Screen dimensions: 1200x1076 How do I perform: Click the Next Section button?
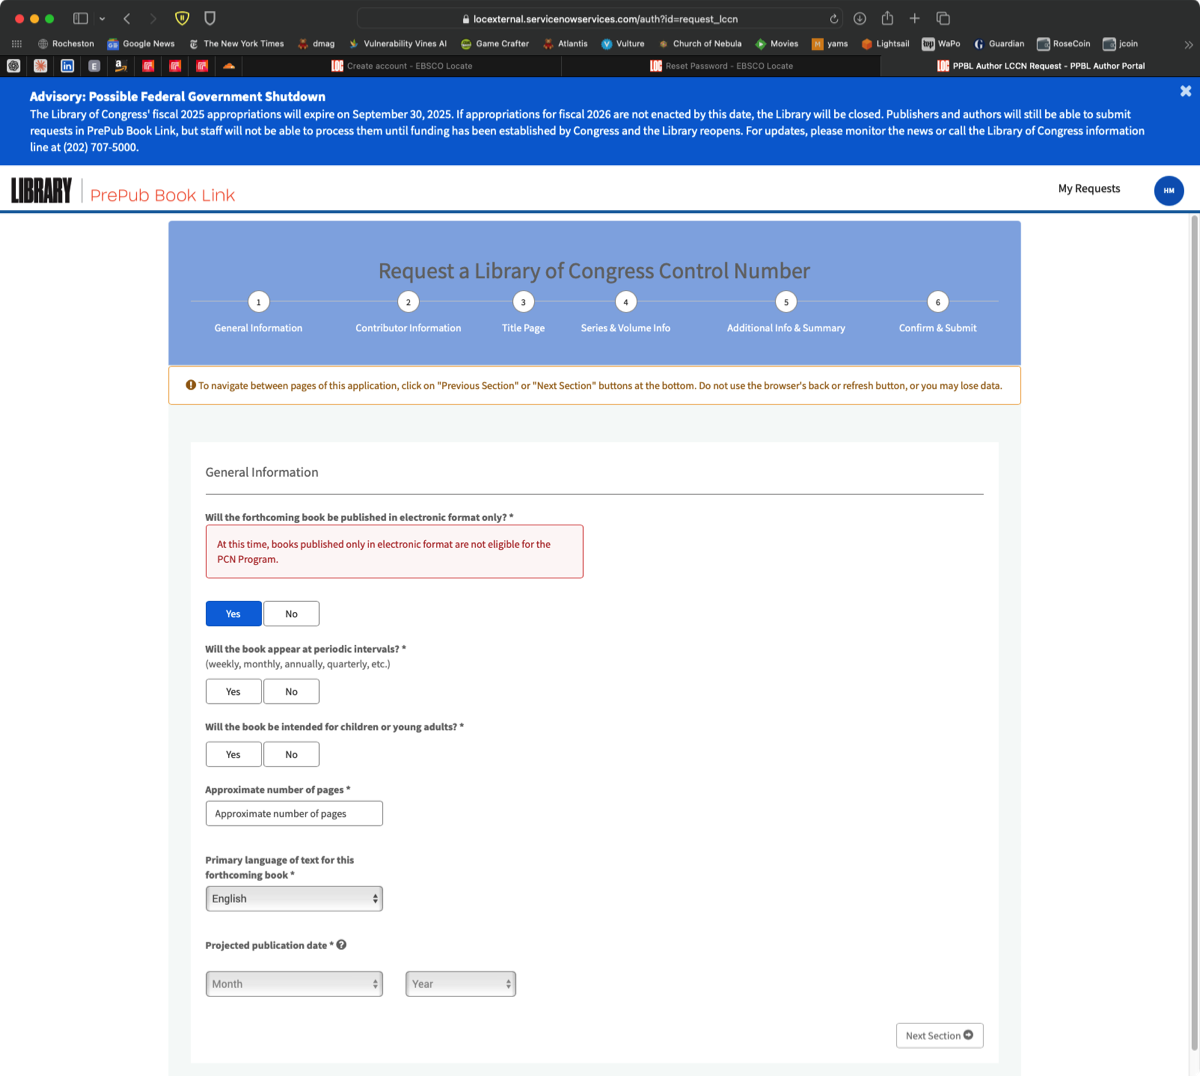pos(939,1036)
